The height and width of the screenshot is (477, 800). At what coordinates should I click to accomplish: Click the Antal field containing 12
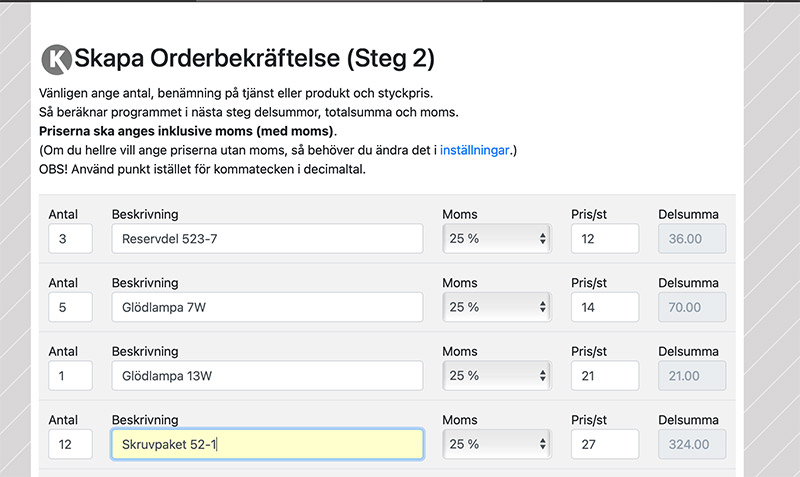70,444
